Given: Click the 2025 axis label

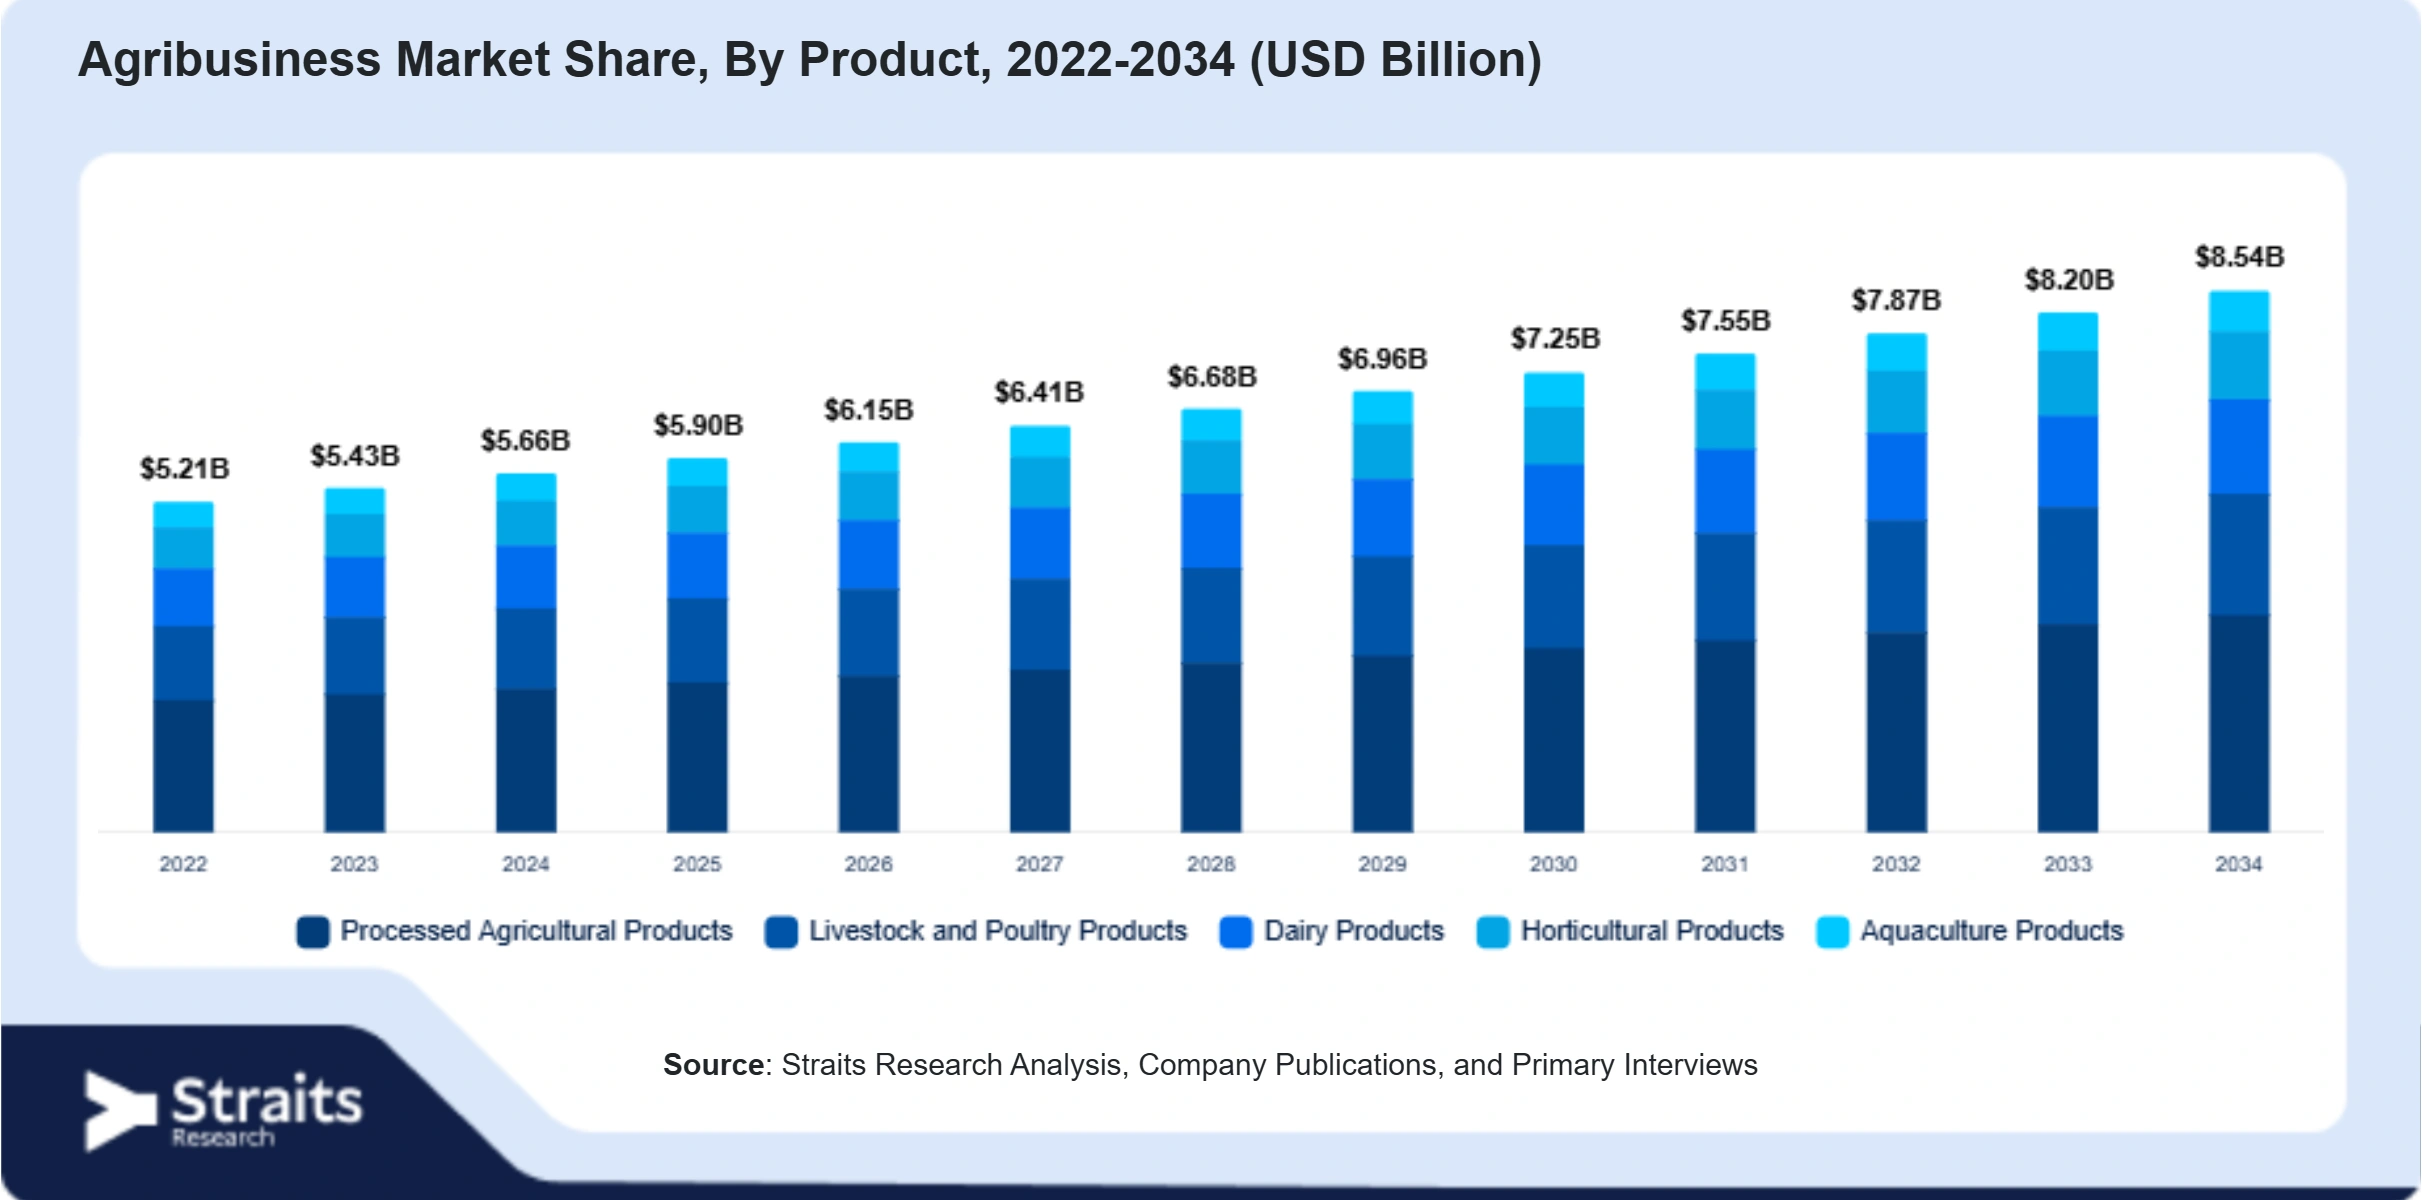Looking at the screenshot, I should (697, 864).
